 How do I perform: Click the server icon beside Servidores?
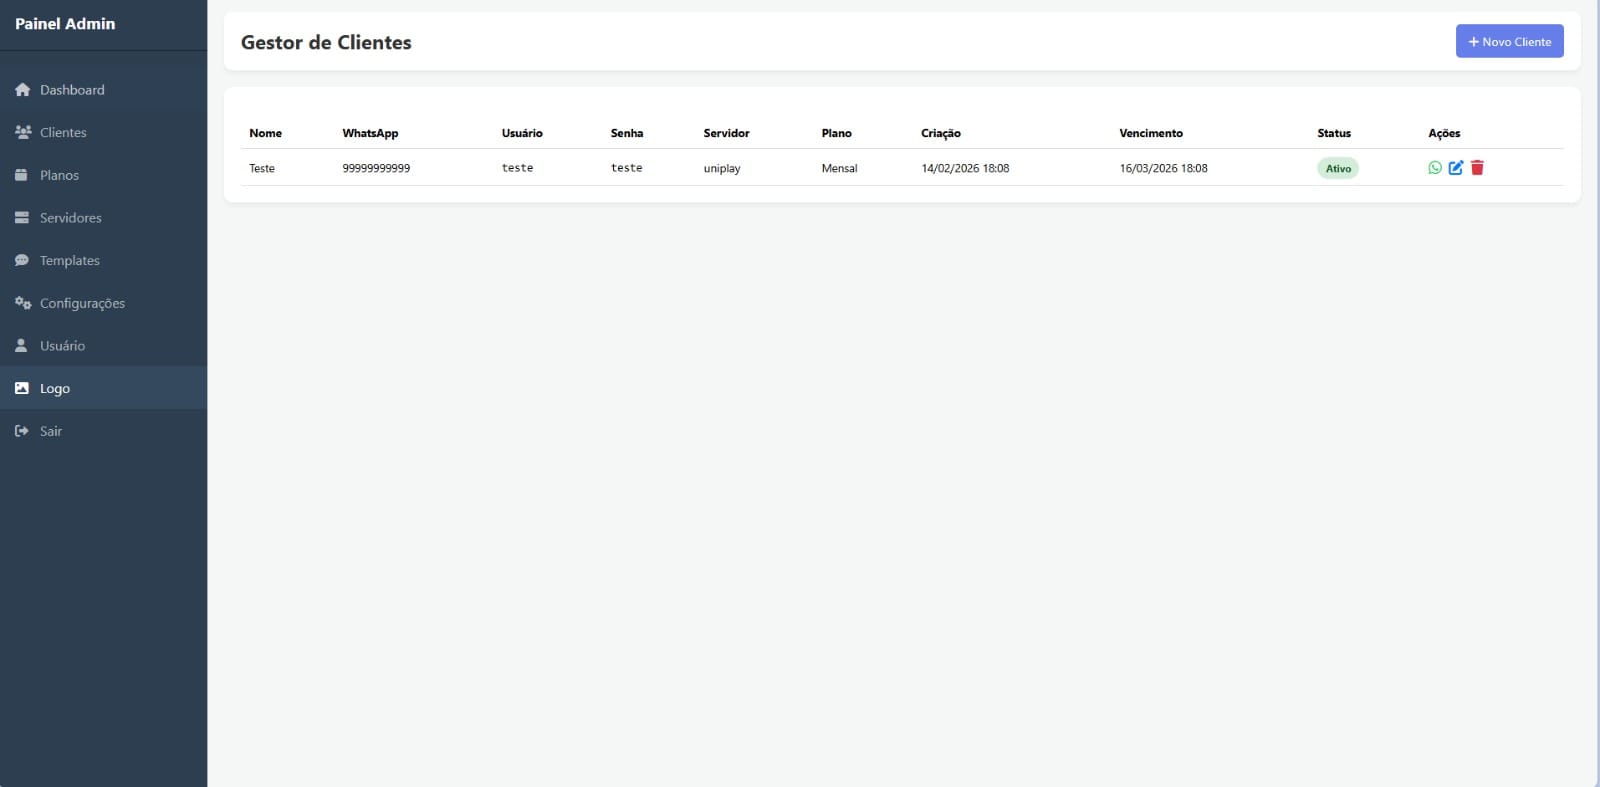[22, 218]
